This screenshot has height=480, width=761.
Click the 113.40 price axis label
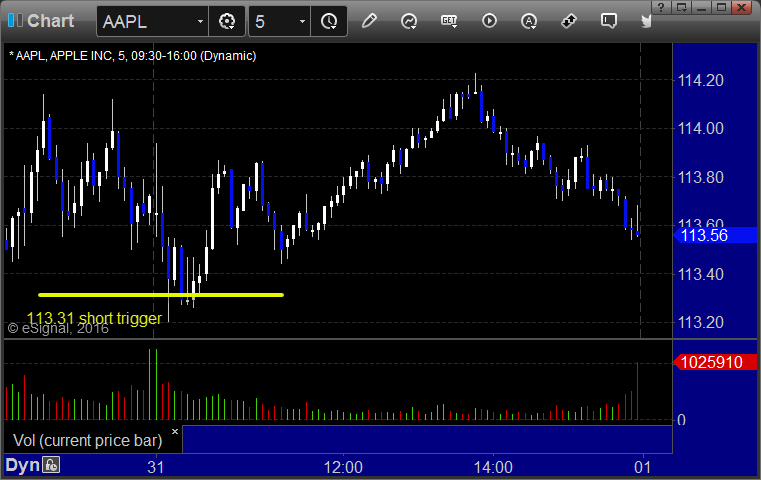click(x=700, y=274)
